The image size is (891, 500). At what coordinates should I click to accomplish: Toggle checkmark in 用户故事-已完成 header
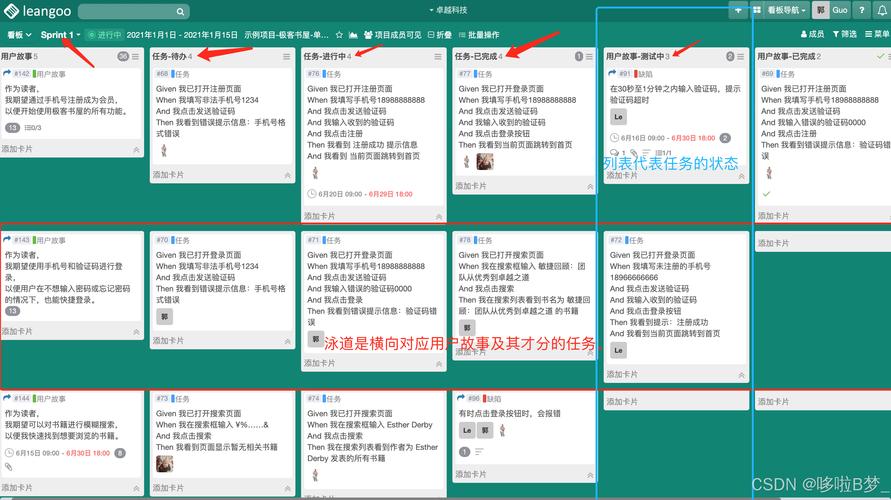coord(880,56)
